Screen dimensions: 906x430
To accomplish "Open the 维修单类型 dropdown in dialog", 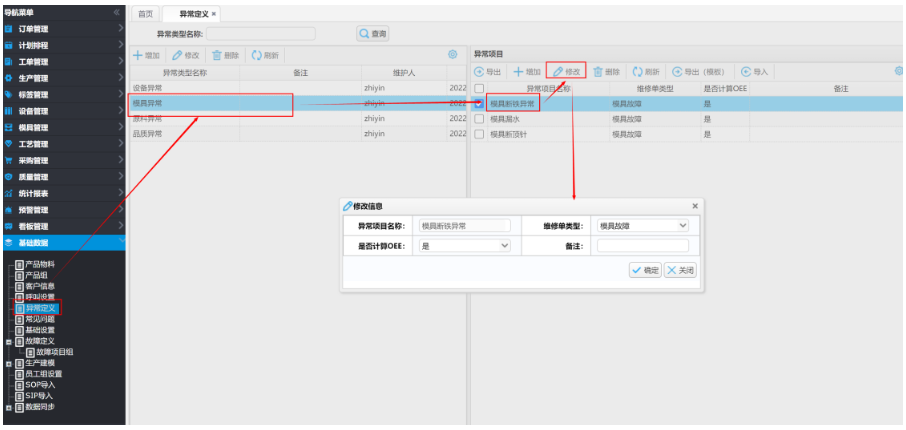I will pos(640,226).
